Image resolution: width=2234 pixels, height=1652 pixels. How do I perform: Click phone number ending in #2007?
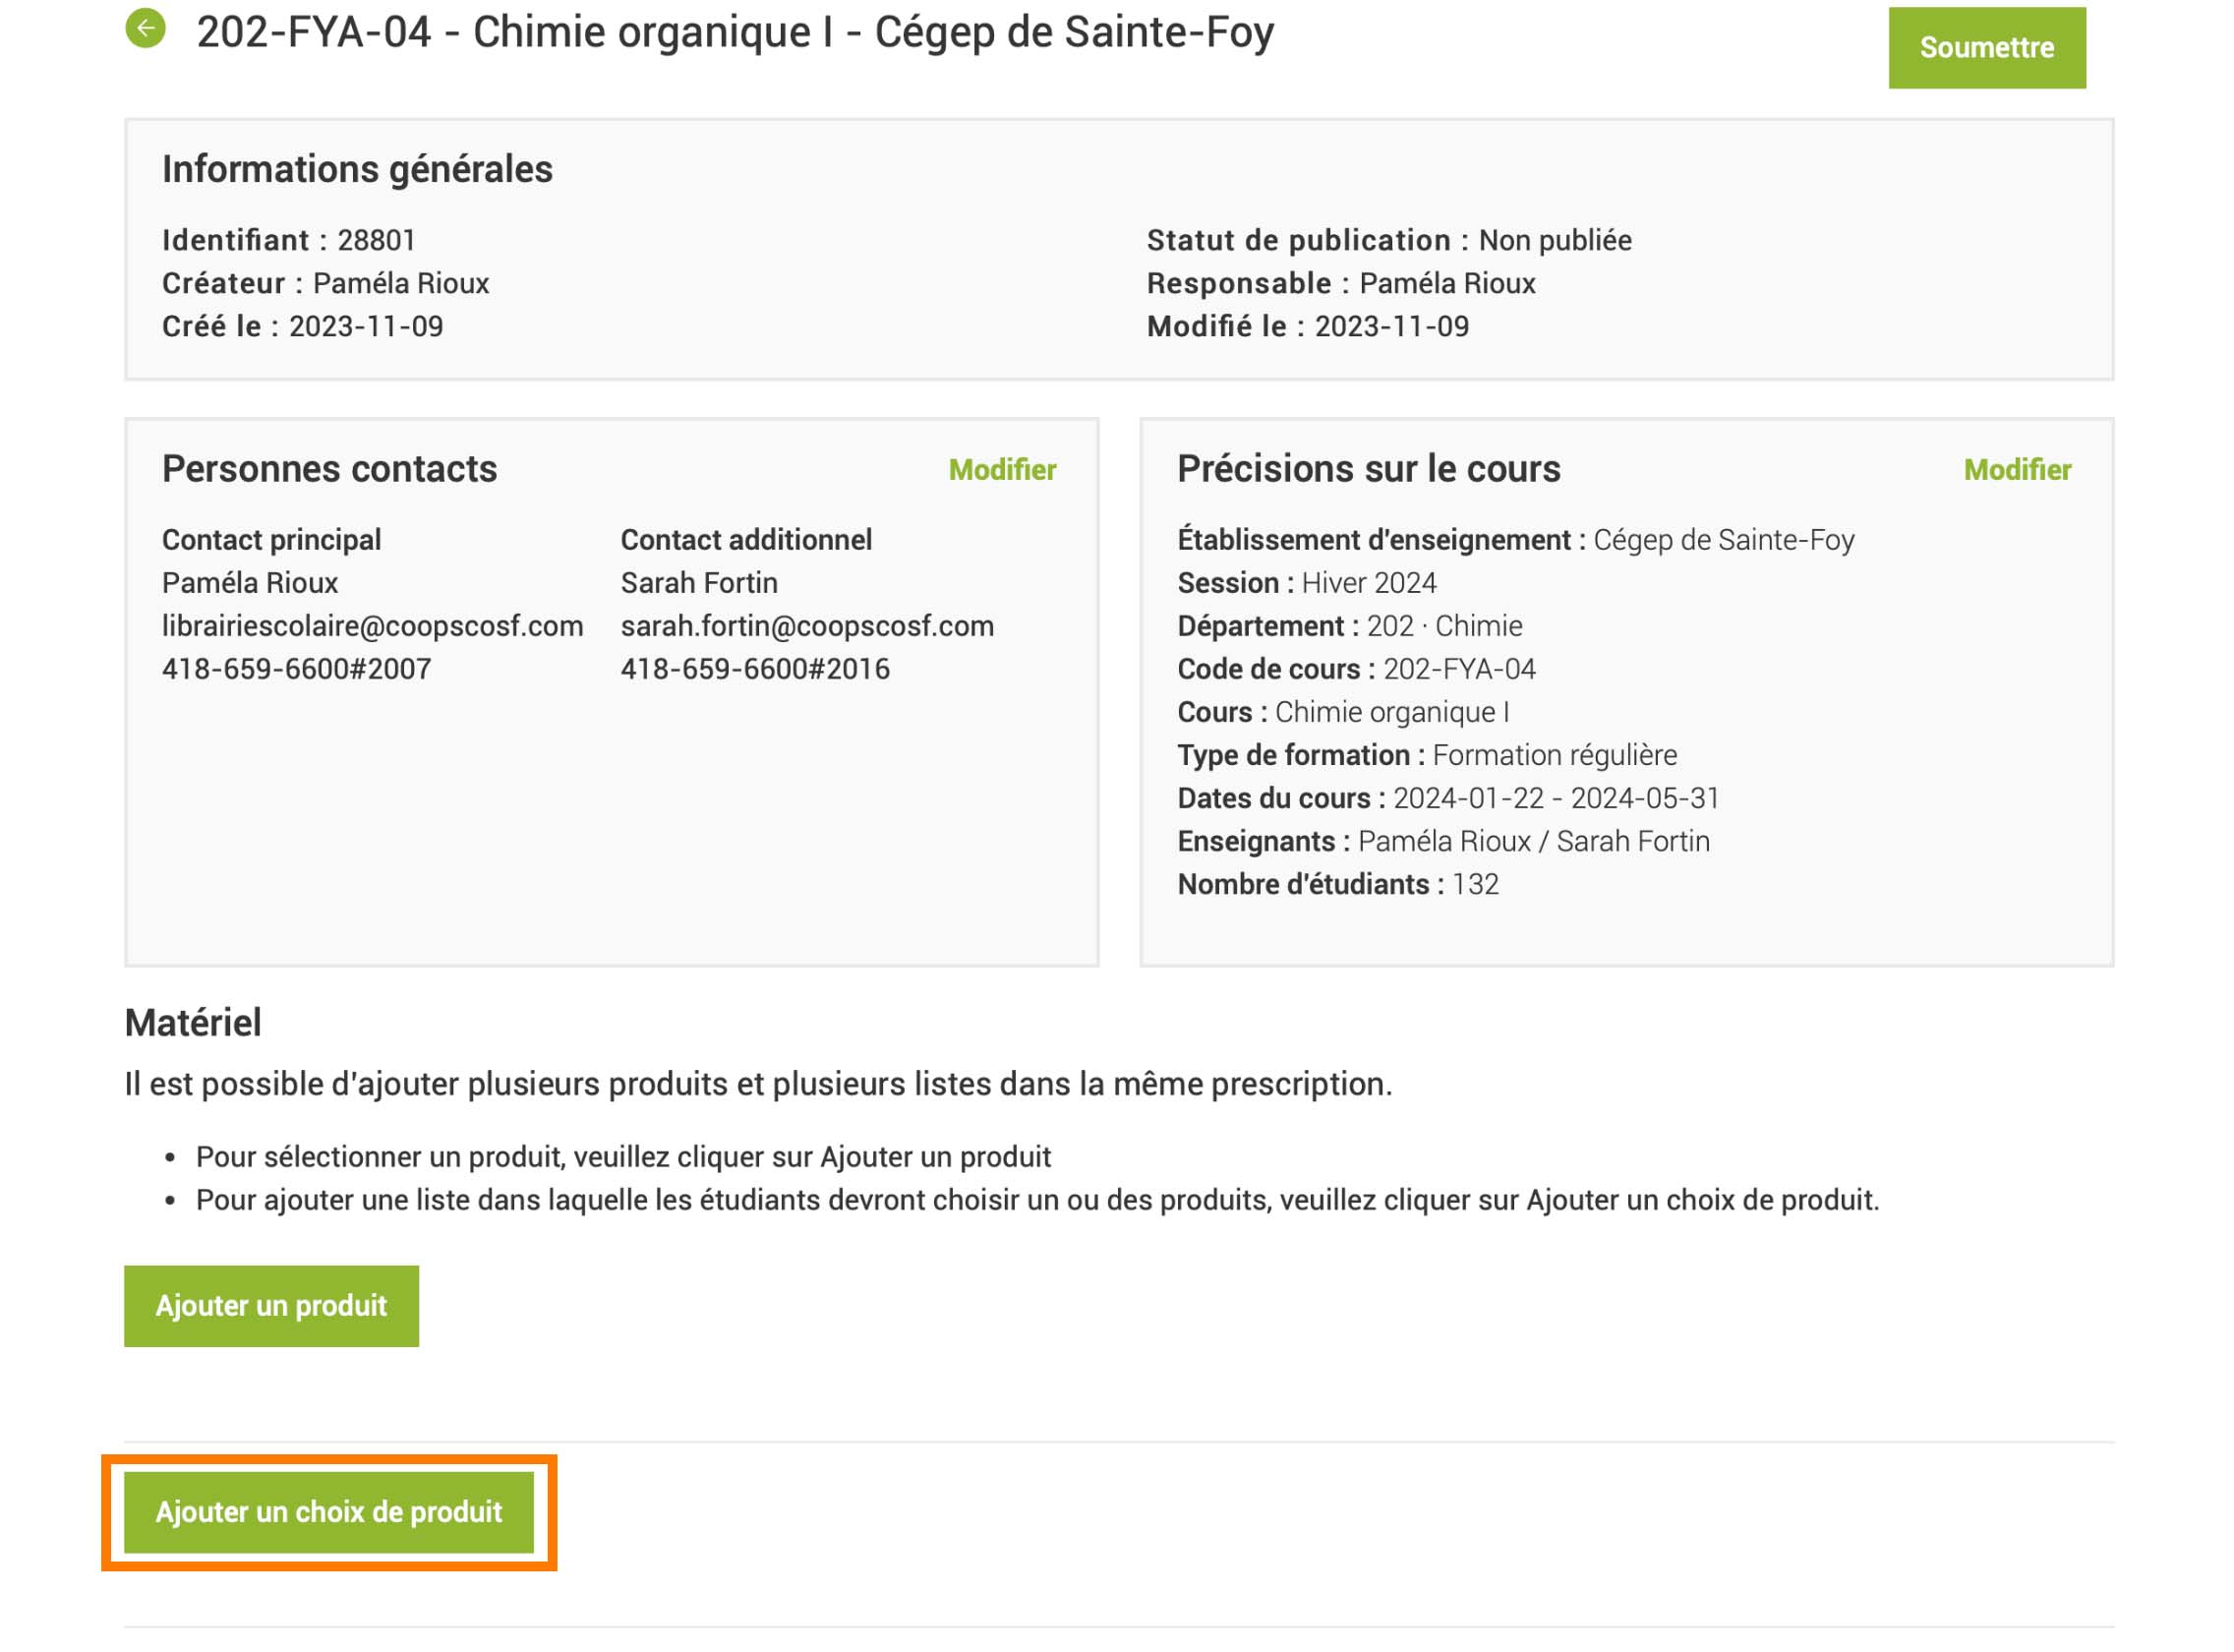[x=296, y=669]
